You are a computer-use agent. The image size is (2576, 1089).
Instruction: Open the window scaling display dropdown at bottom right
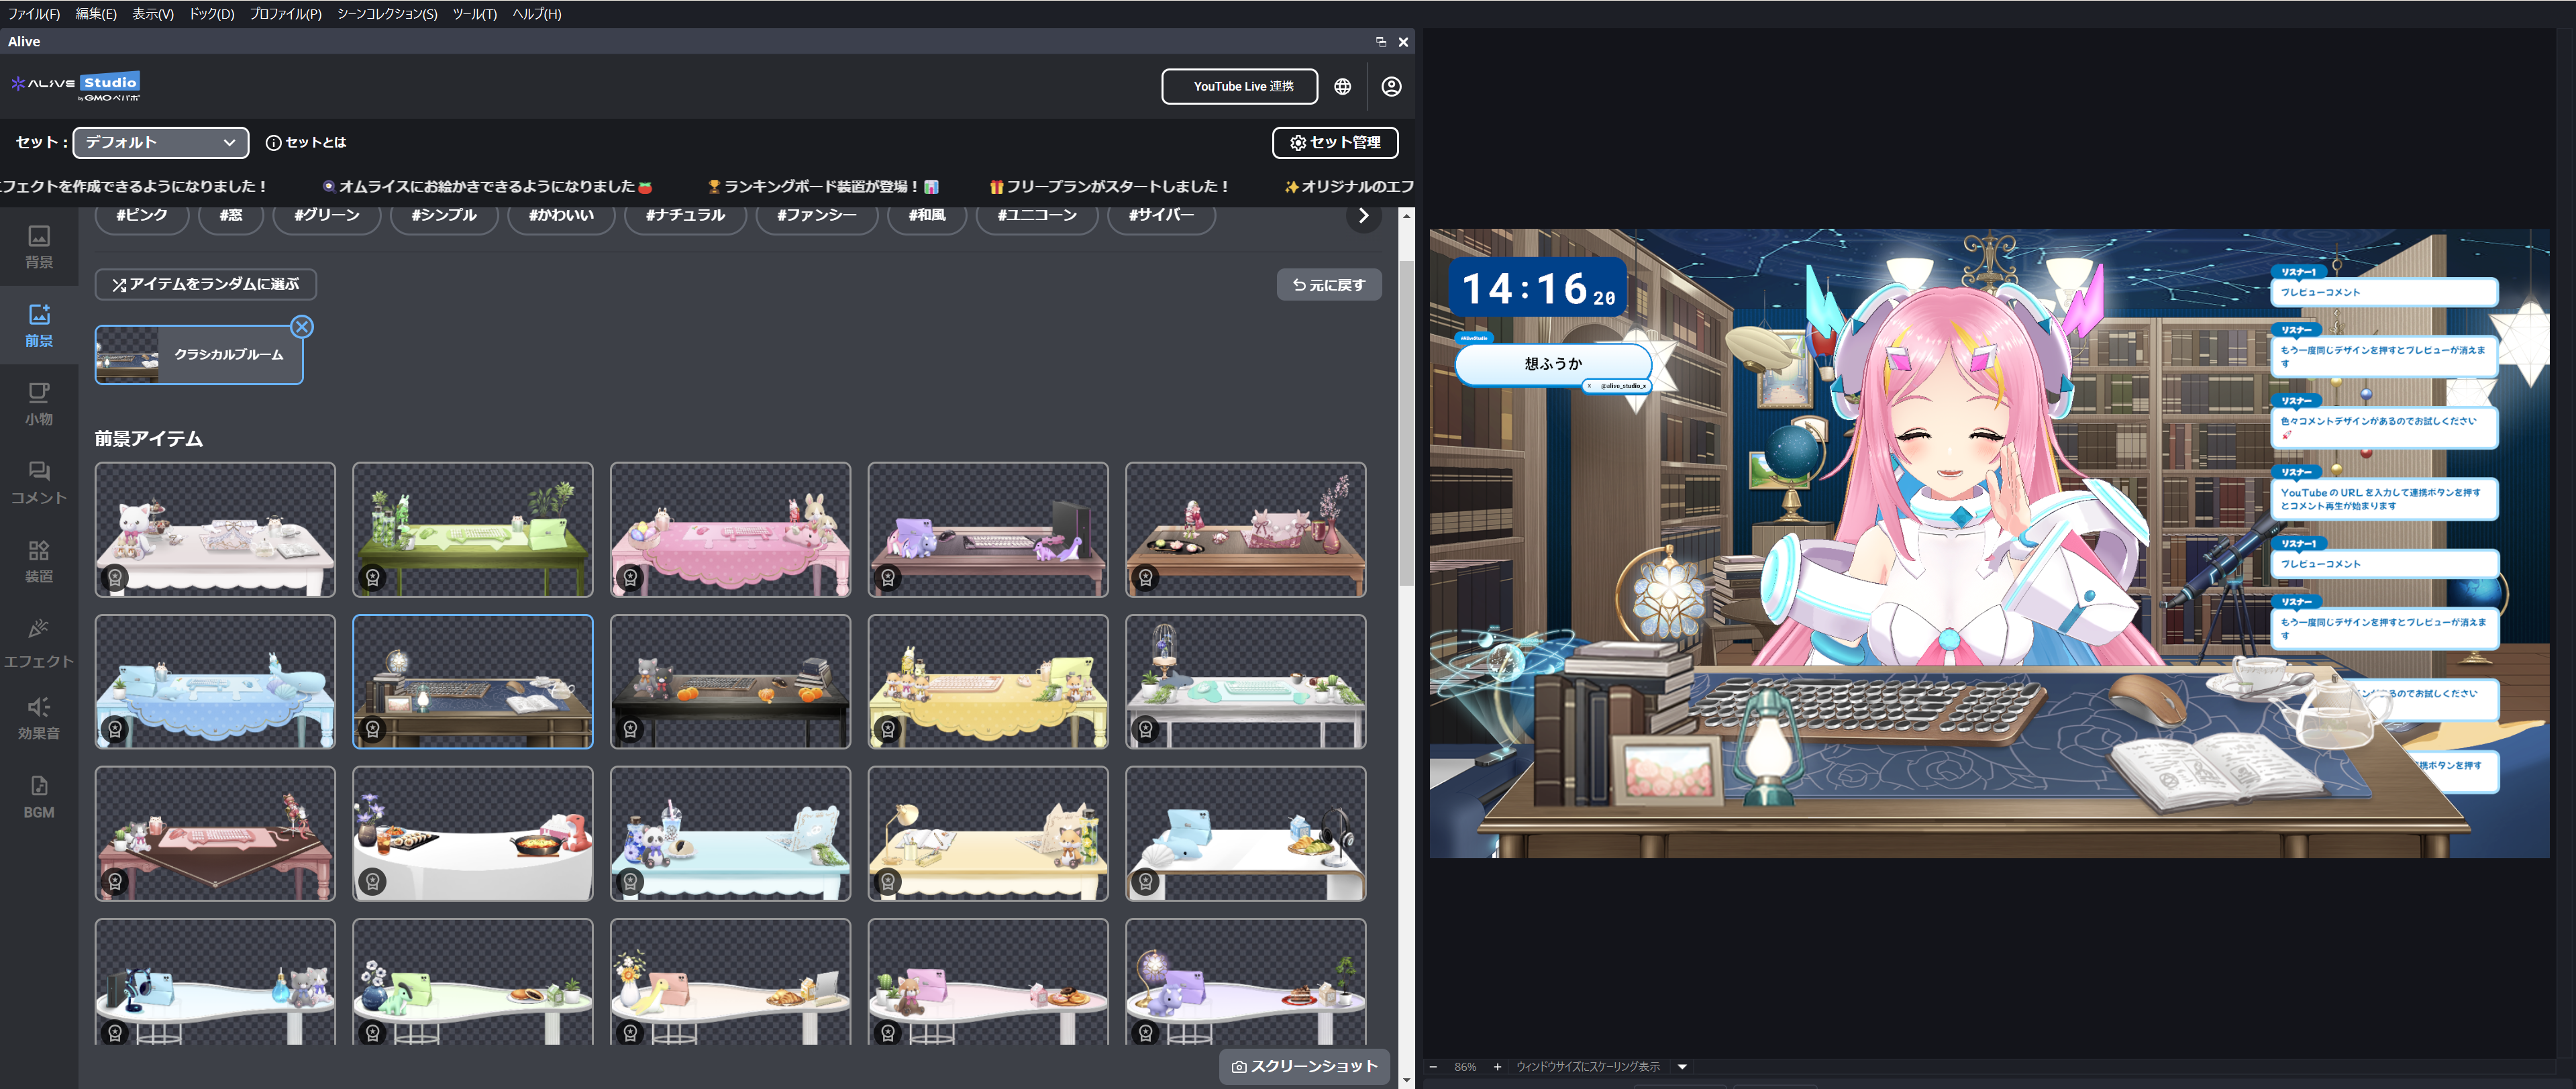pos(1682,1066)
